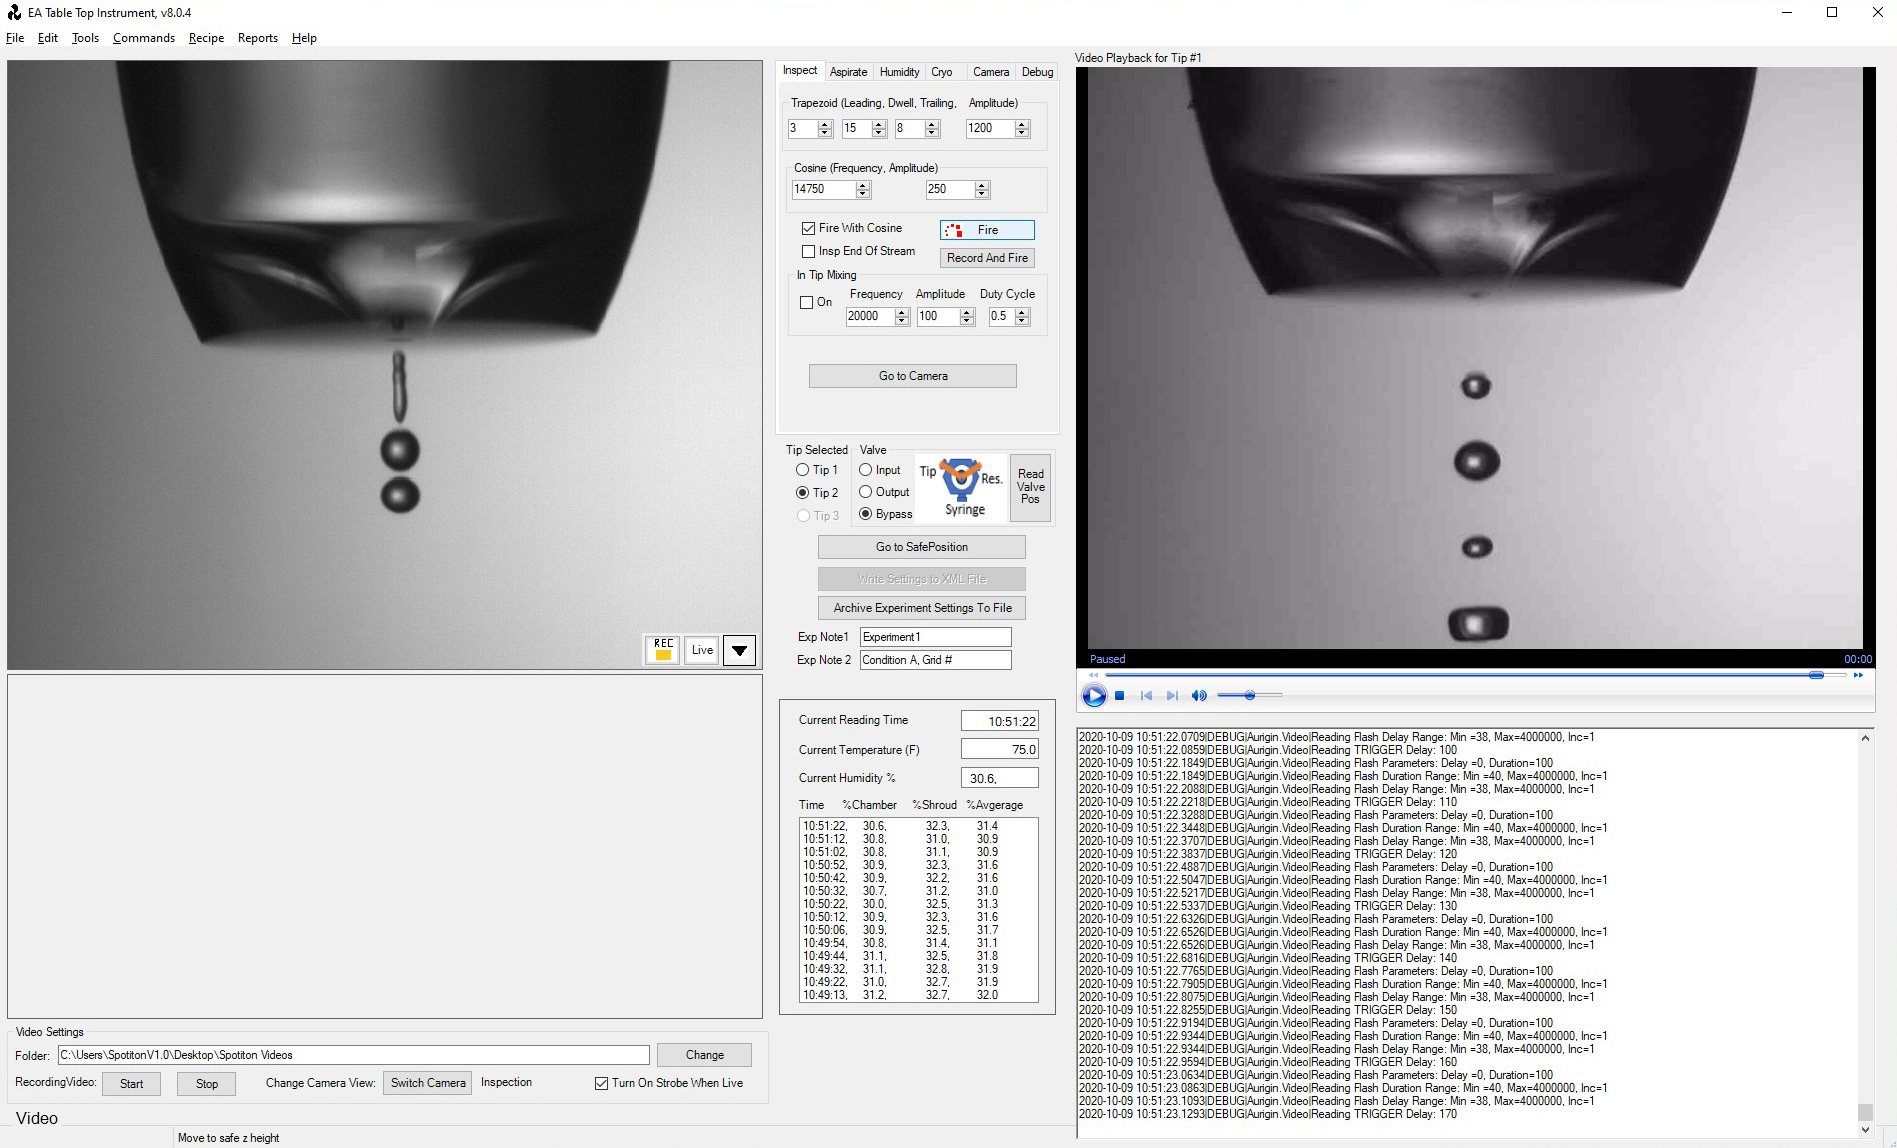Click the black down-arrow camera overlay button
The height and width of the screenshot is (1148, 1897).
(739, 650)
